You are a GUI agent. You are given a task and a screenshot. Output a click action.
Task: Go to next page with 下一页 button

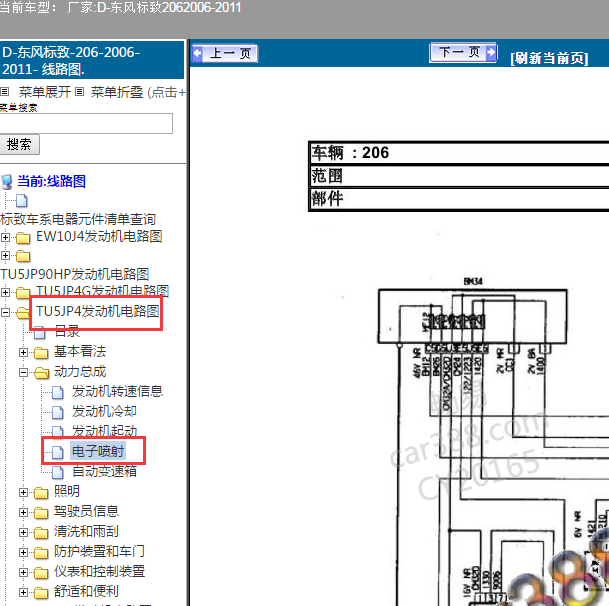tap(463, 52)
